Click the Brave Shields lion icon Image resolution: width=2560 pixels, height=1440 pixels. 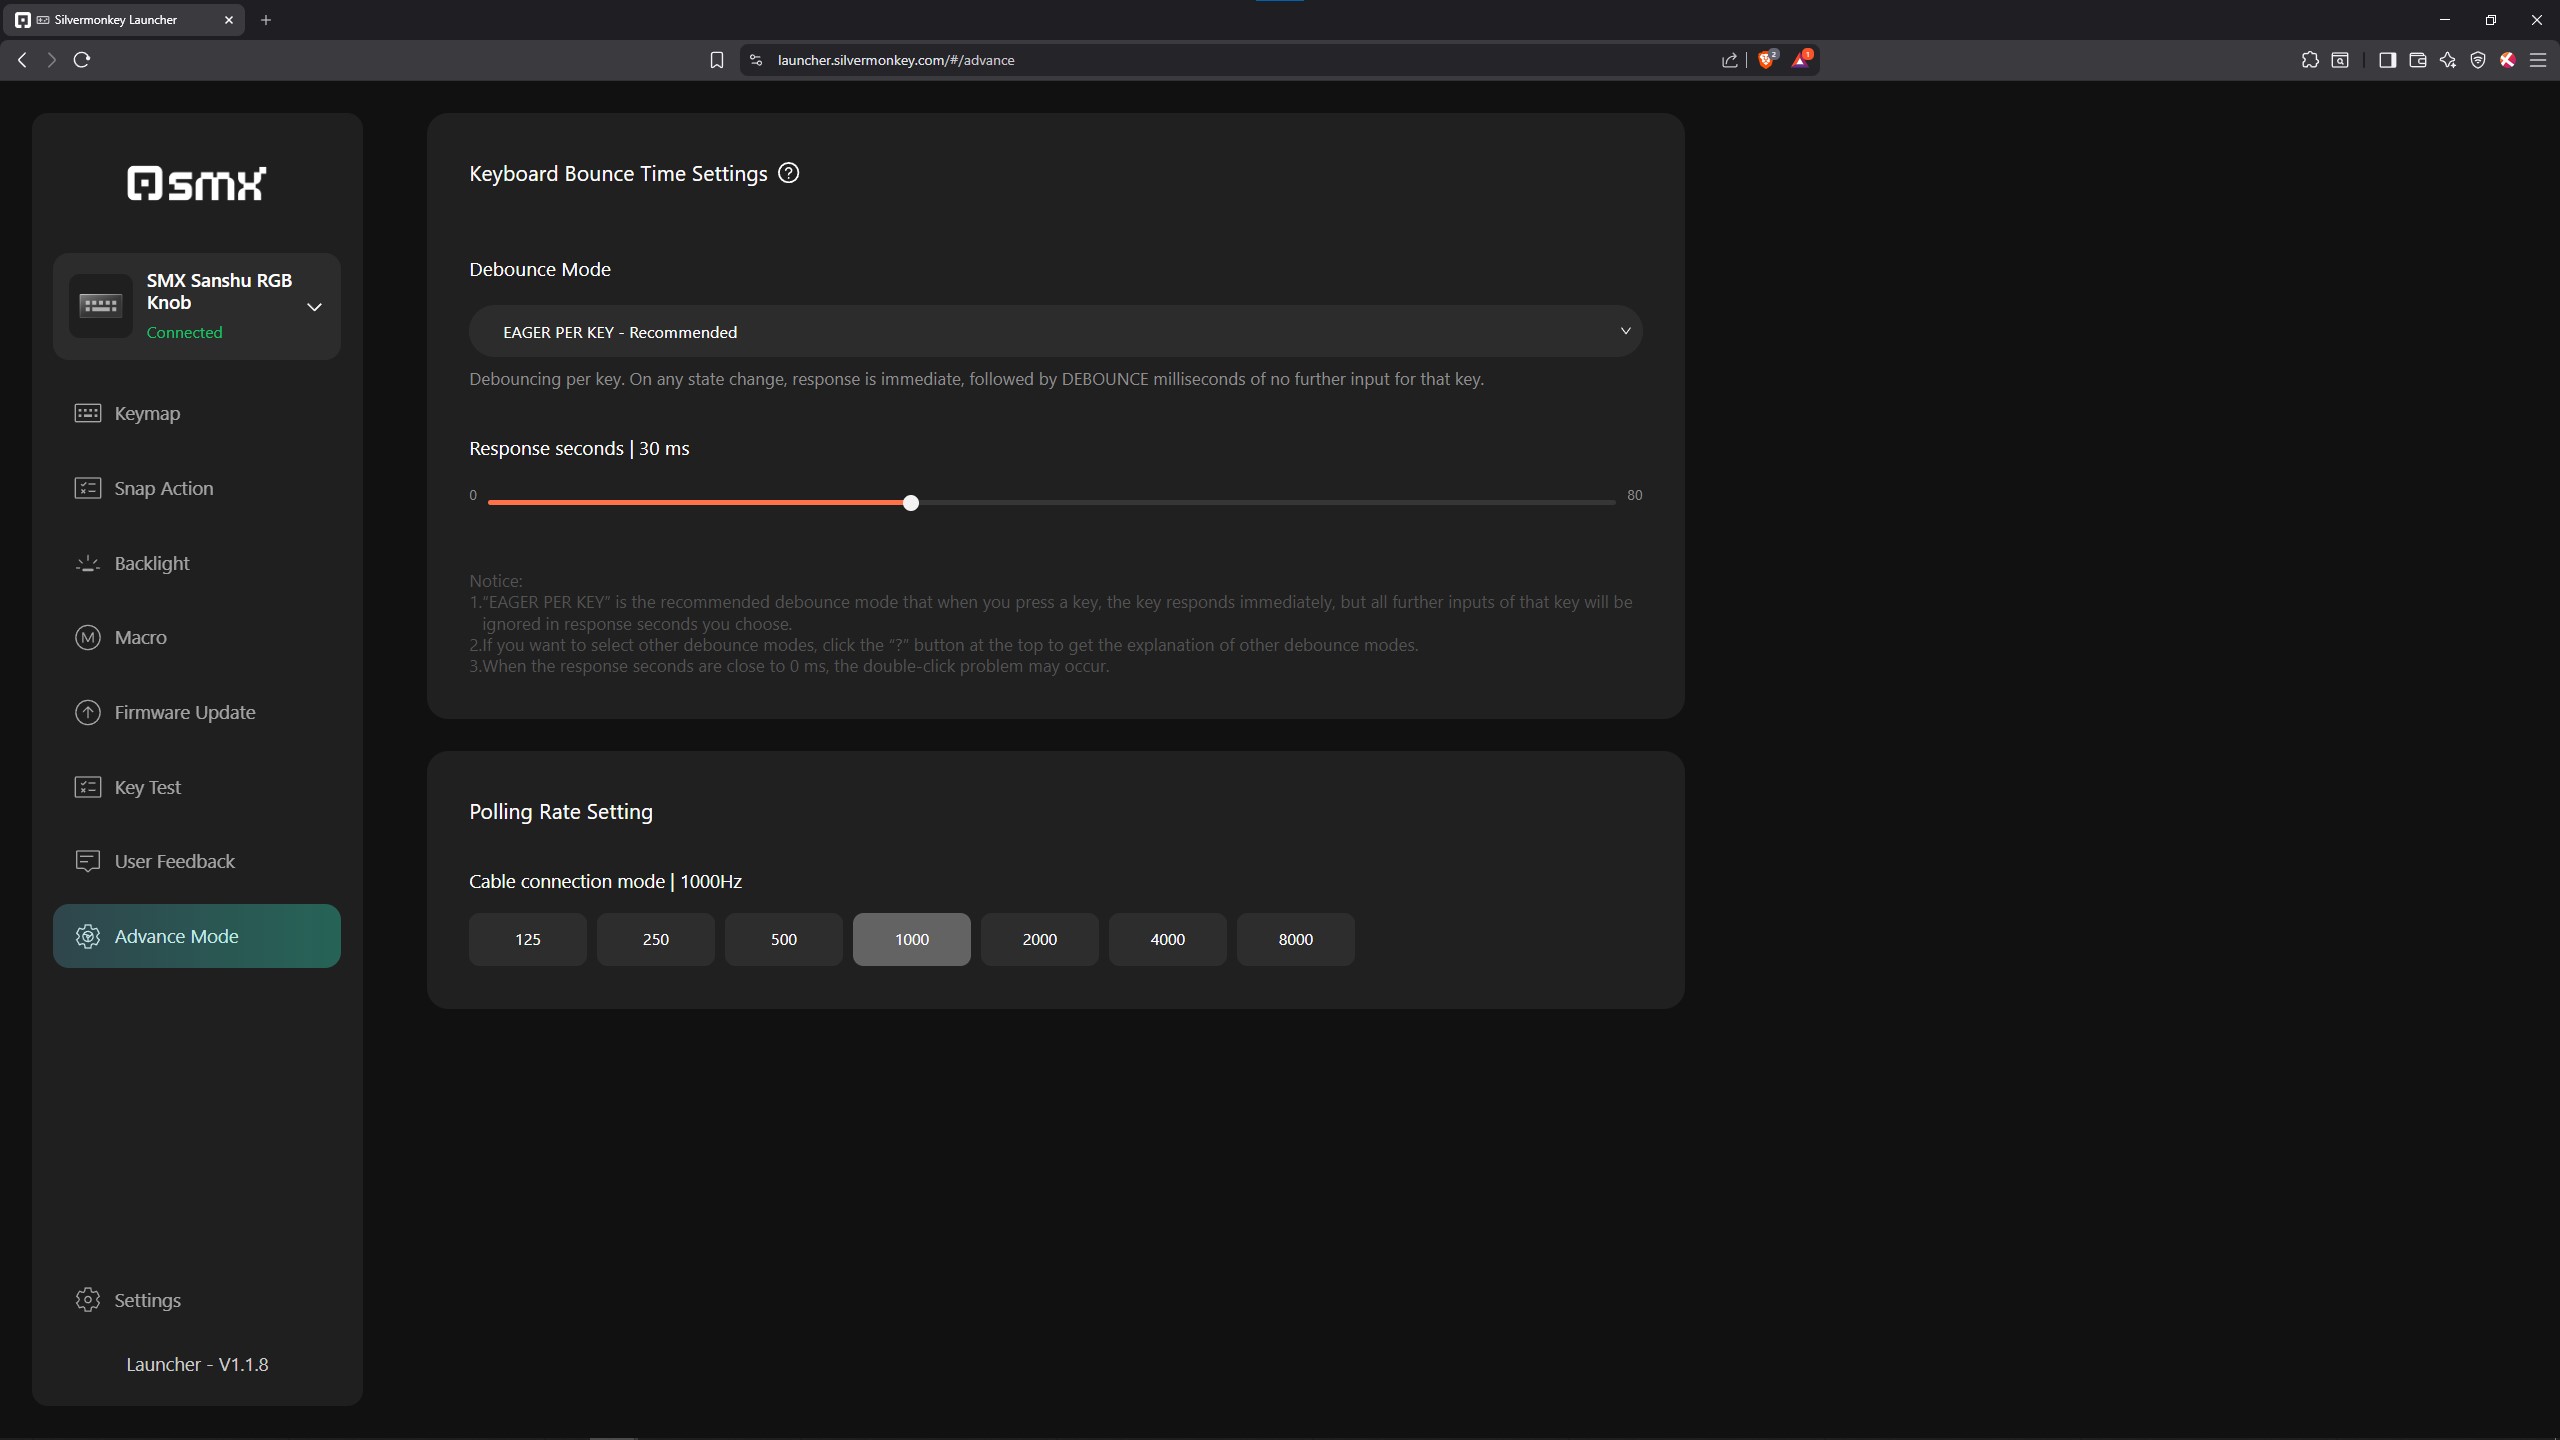pyautogui.click(x=1766, y=60)
